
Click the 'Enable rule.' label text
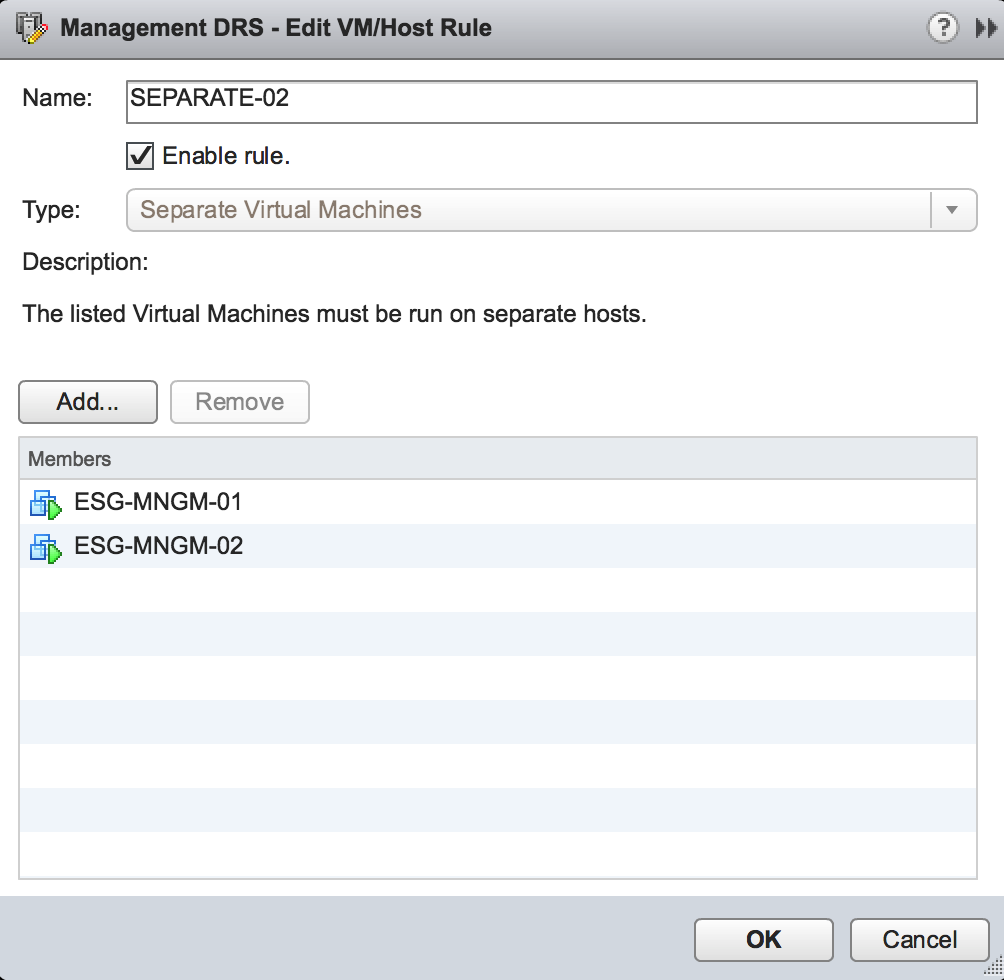point(226,156)
